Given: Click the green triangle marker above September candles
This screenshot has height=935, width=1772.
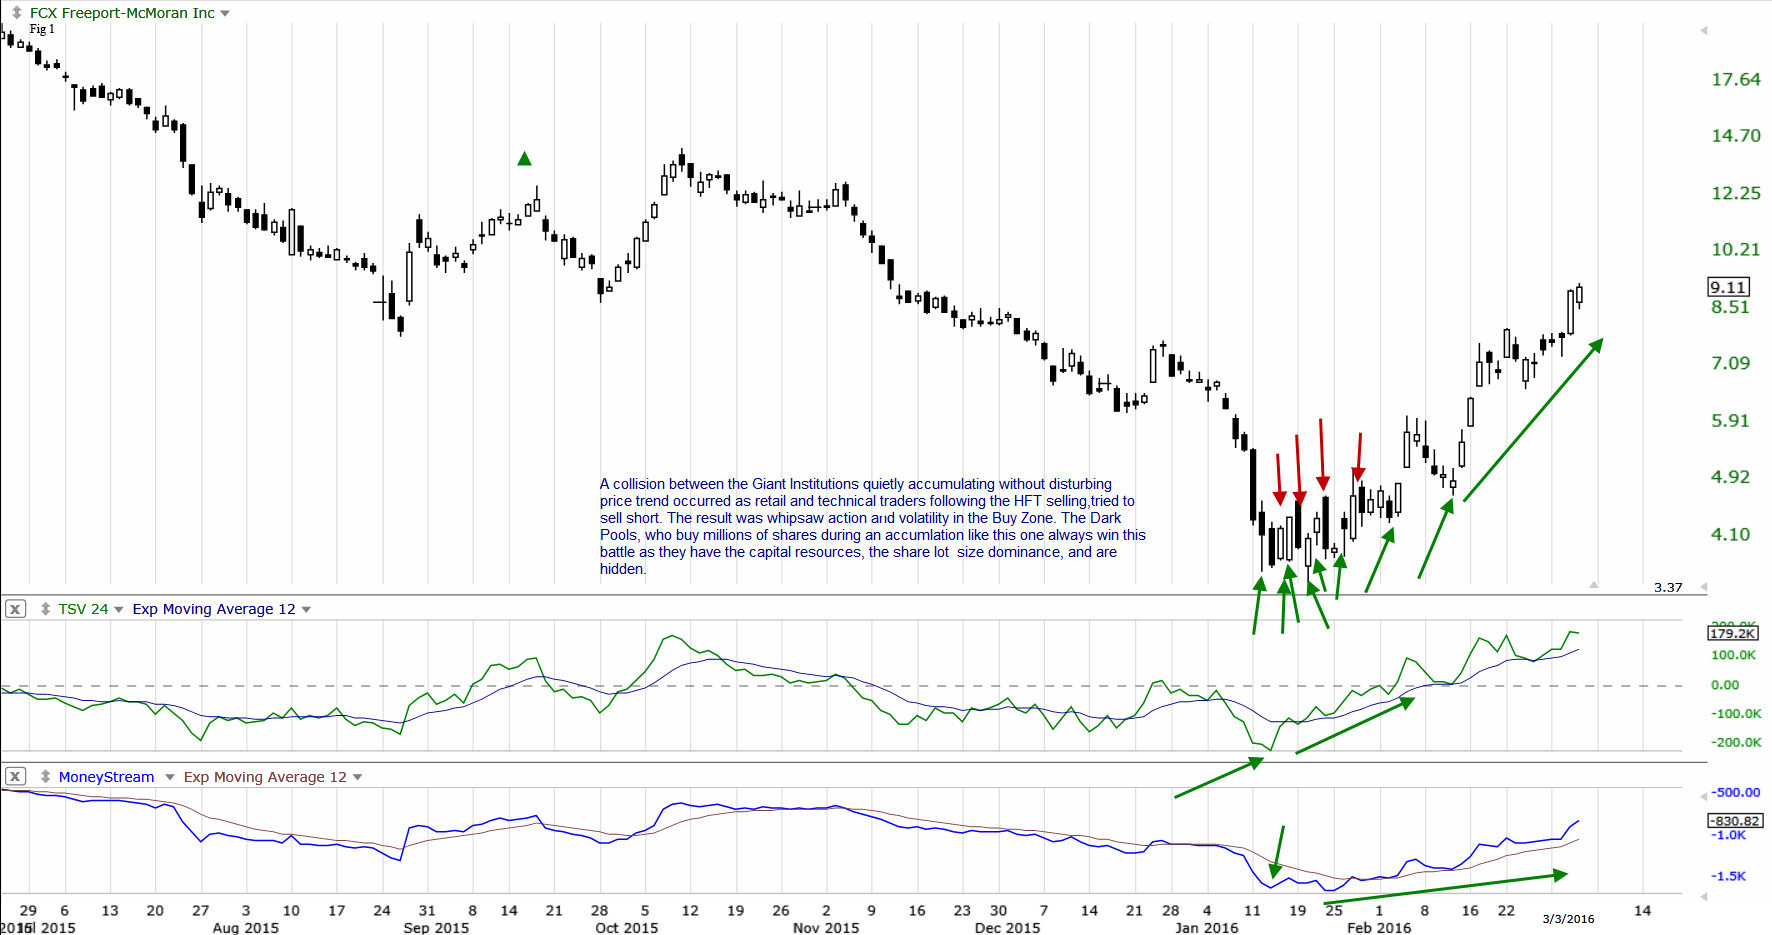Looking at the screenshot, I should pyautogui.click(x=524, y=159).
